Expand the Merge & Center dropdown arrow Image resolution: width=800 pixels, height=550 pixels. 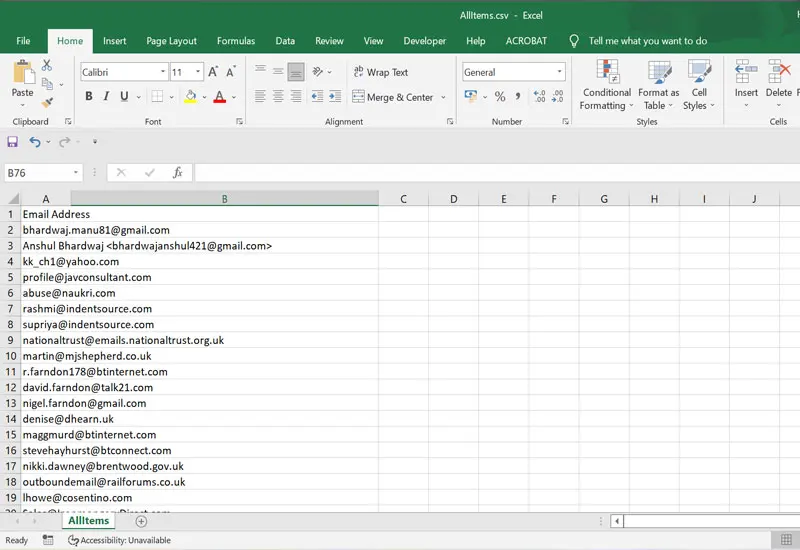point(443,97)
